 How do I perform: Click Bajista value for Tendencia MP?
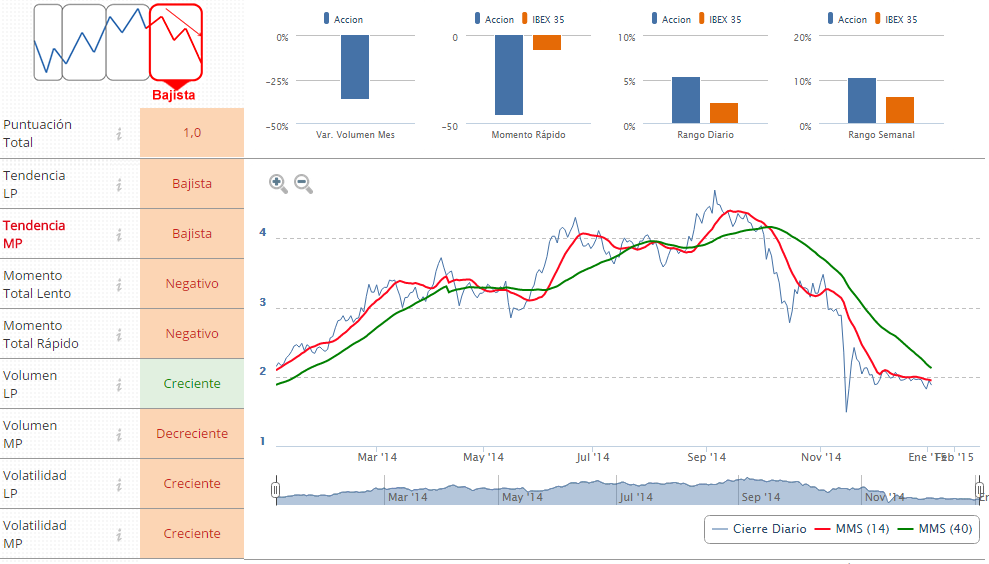[192, 233]
